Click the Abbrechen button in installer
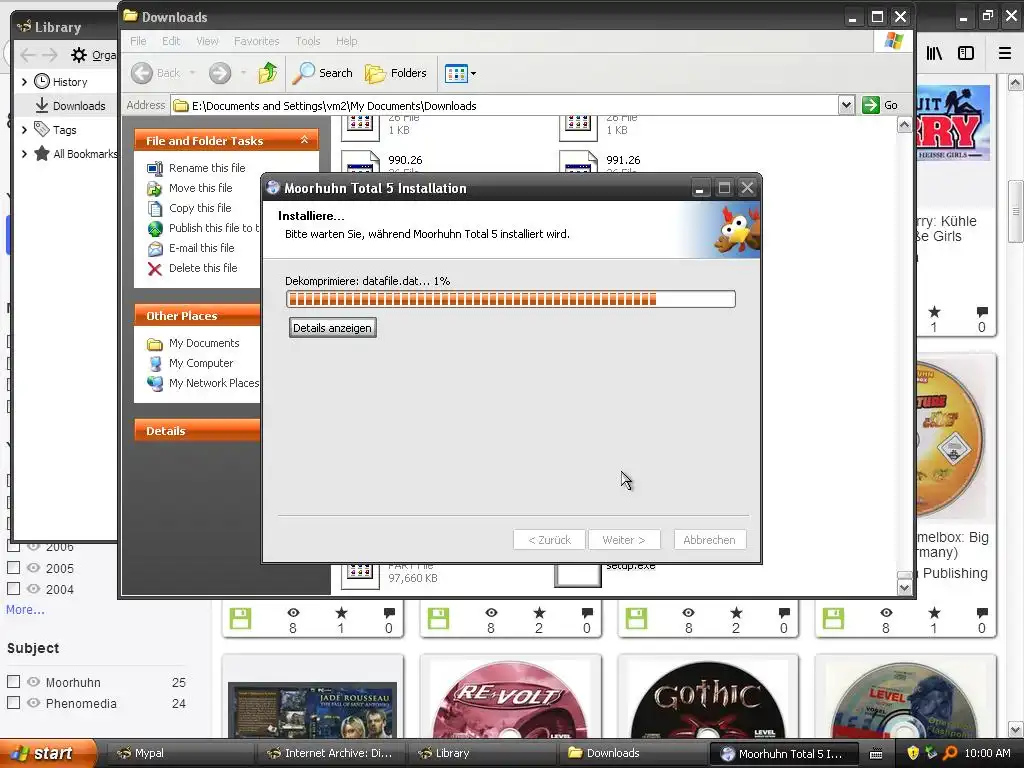Screen dimensions: 1024x768 709,540
